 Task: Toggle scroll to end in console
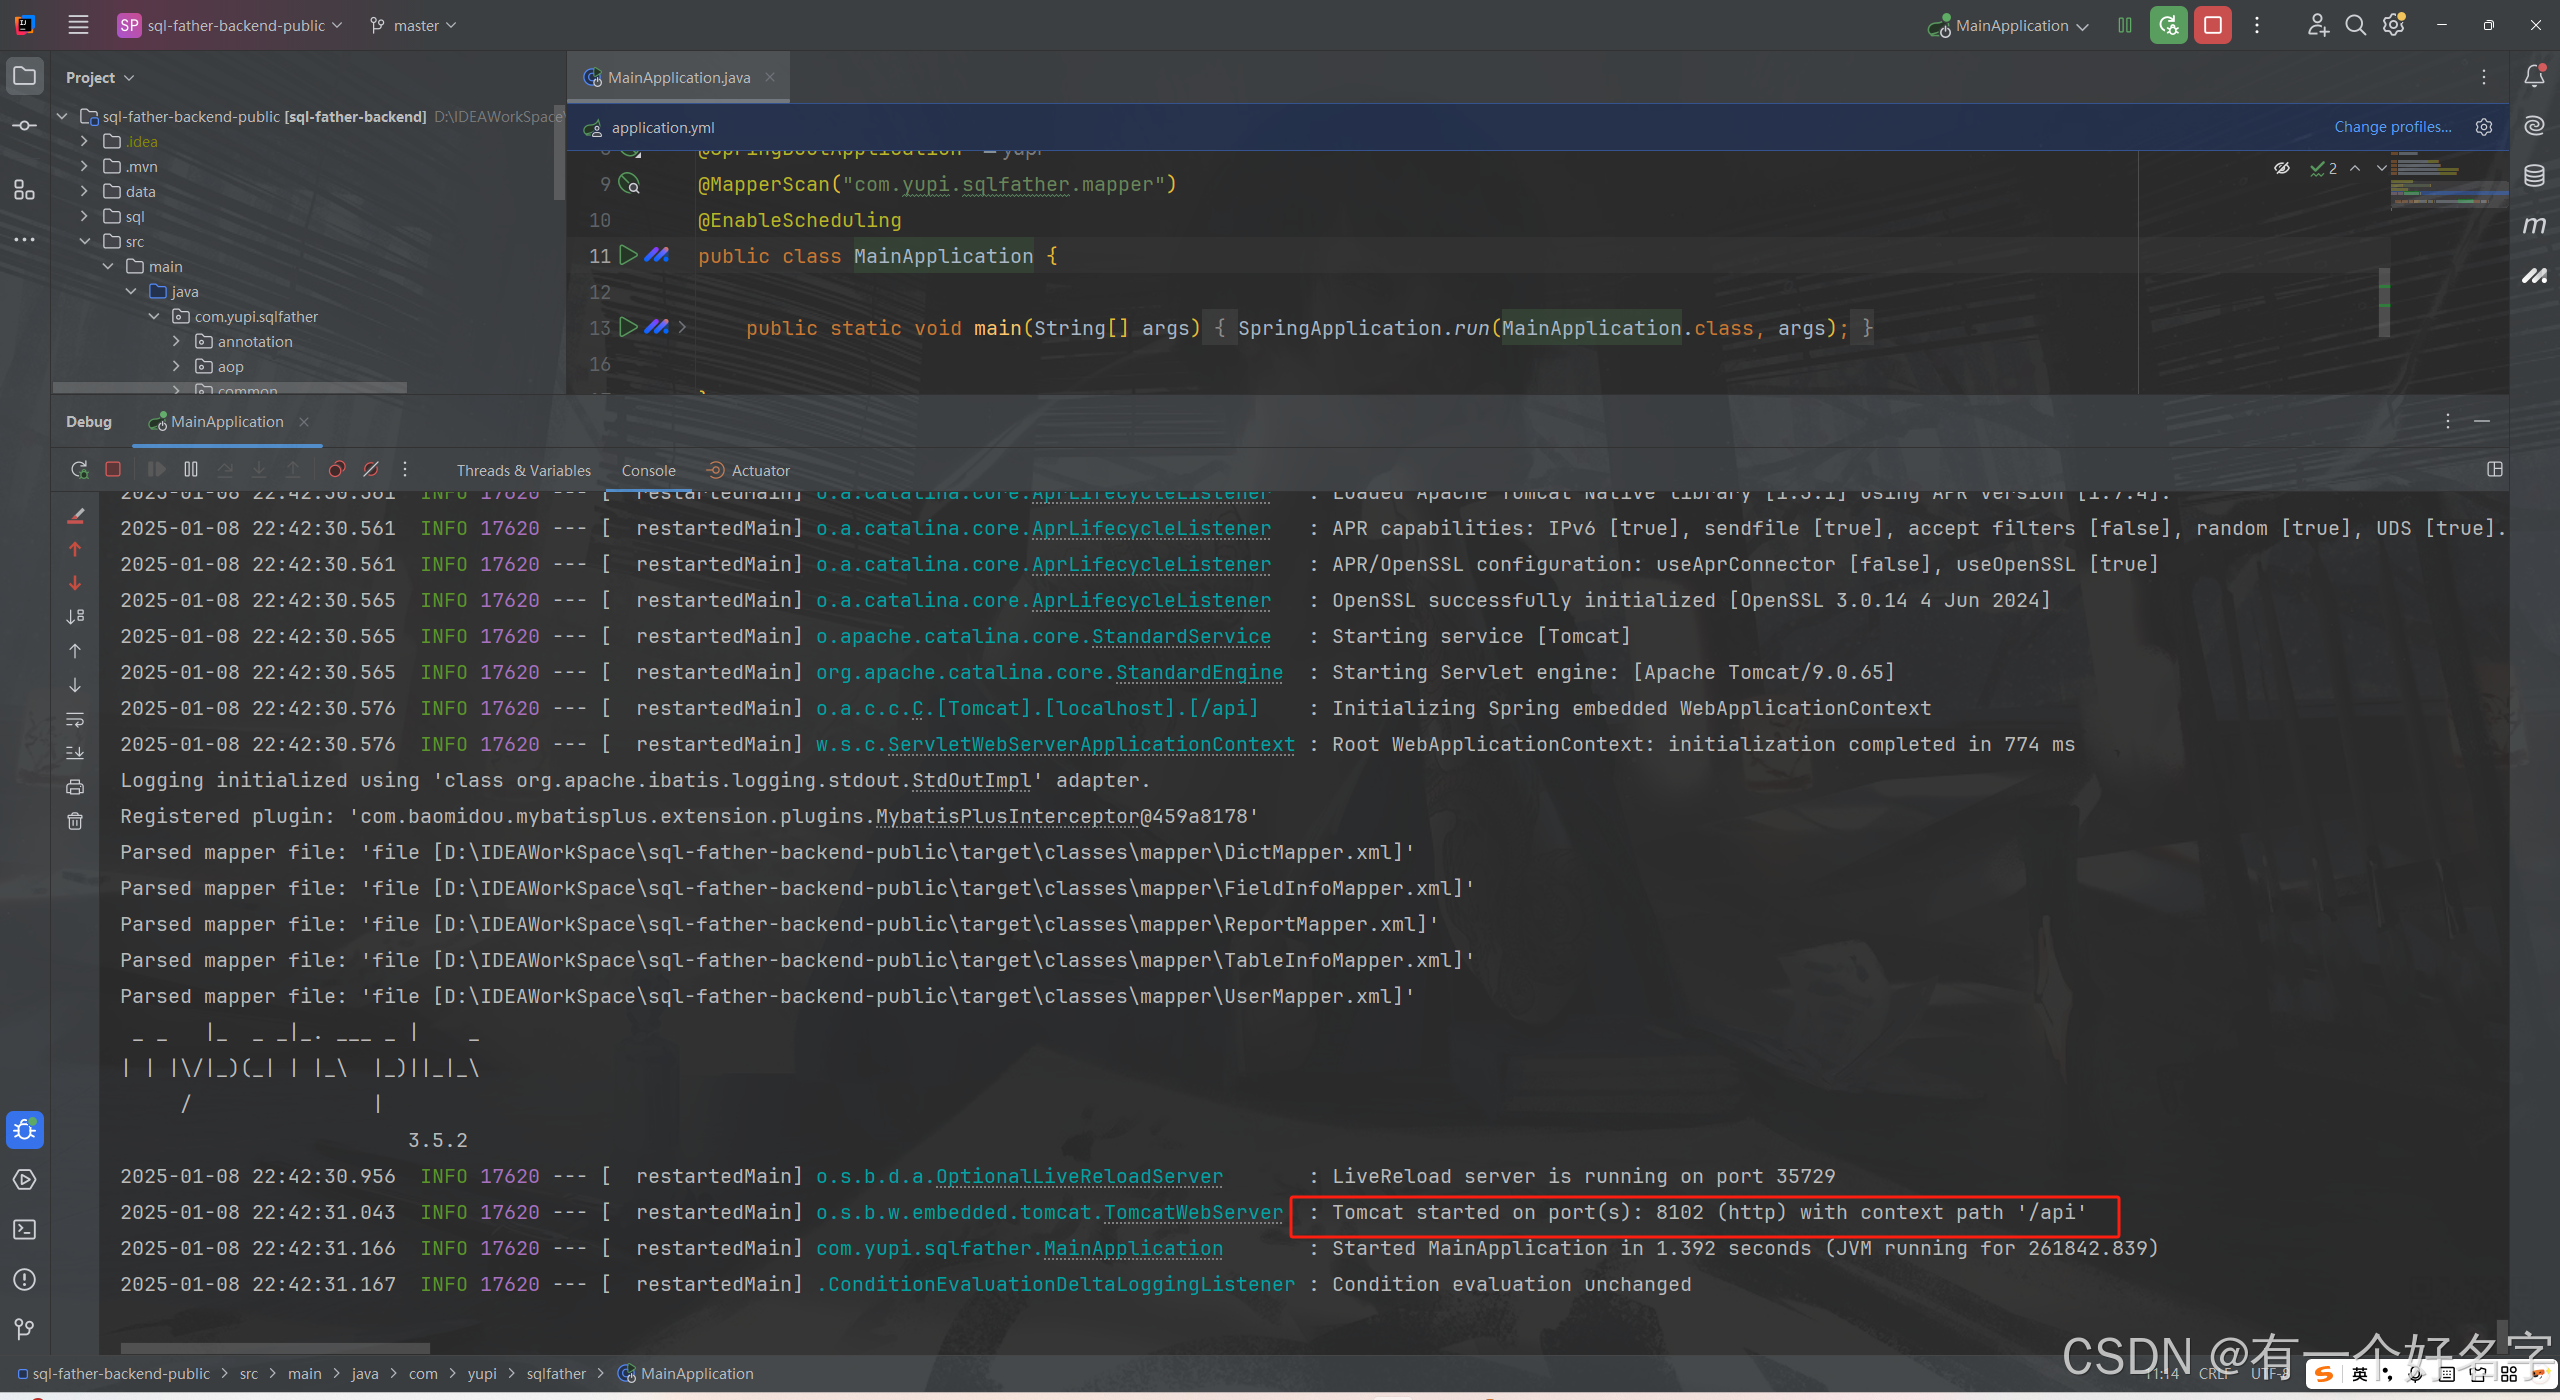(x=75, y=753)
